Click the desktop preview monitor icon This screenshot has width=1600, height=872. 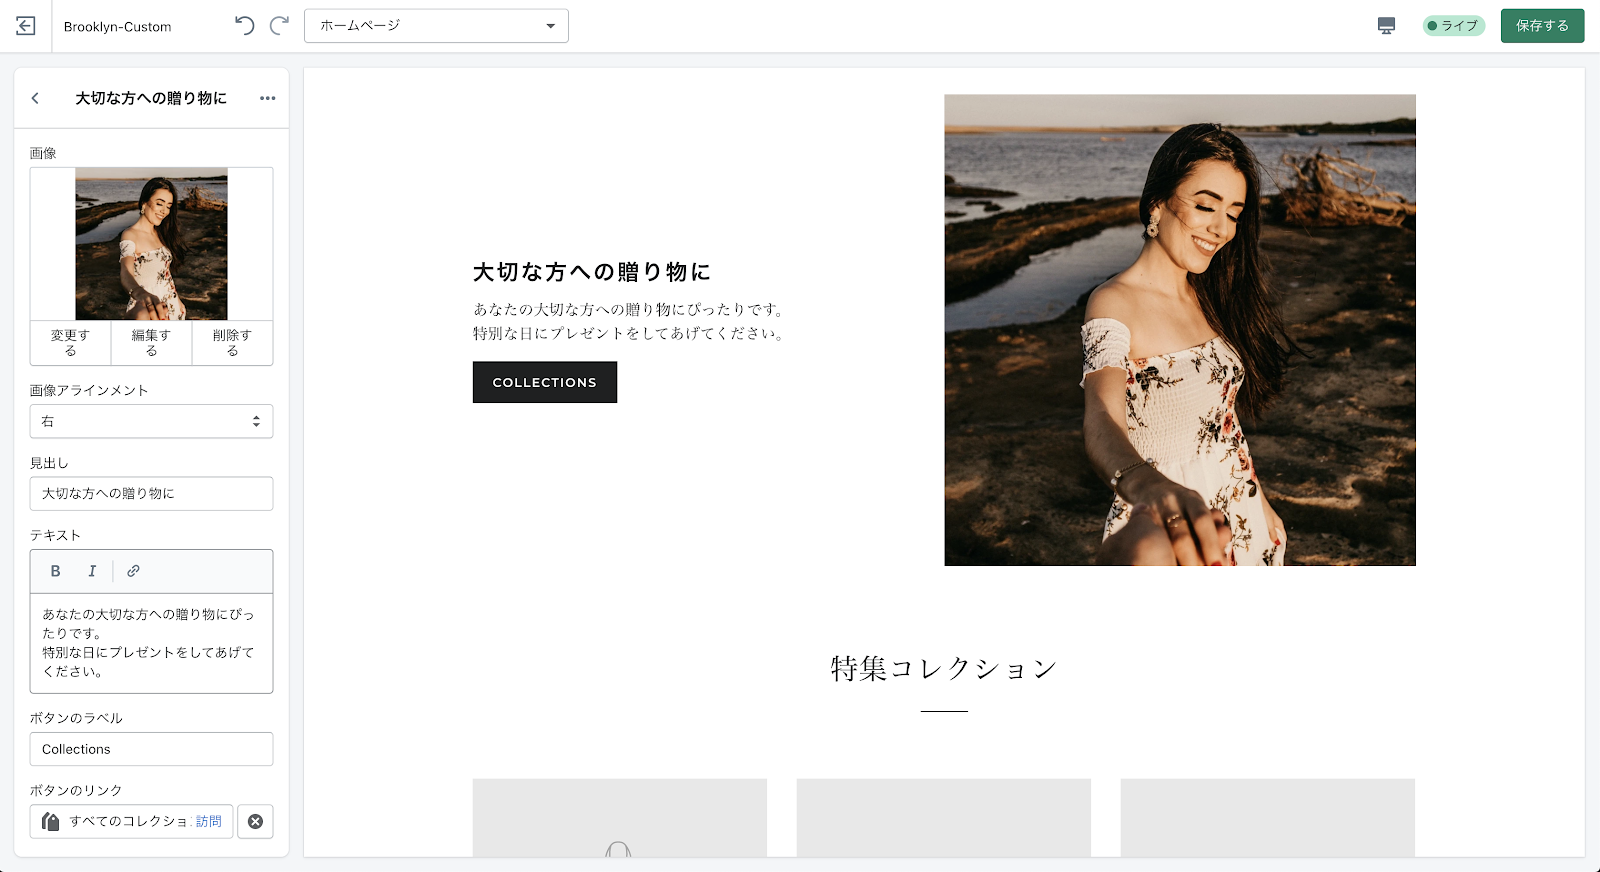click(x=1386, y=26)
